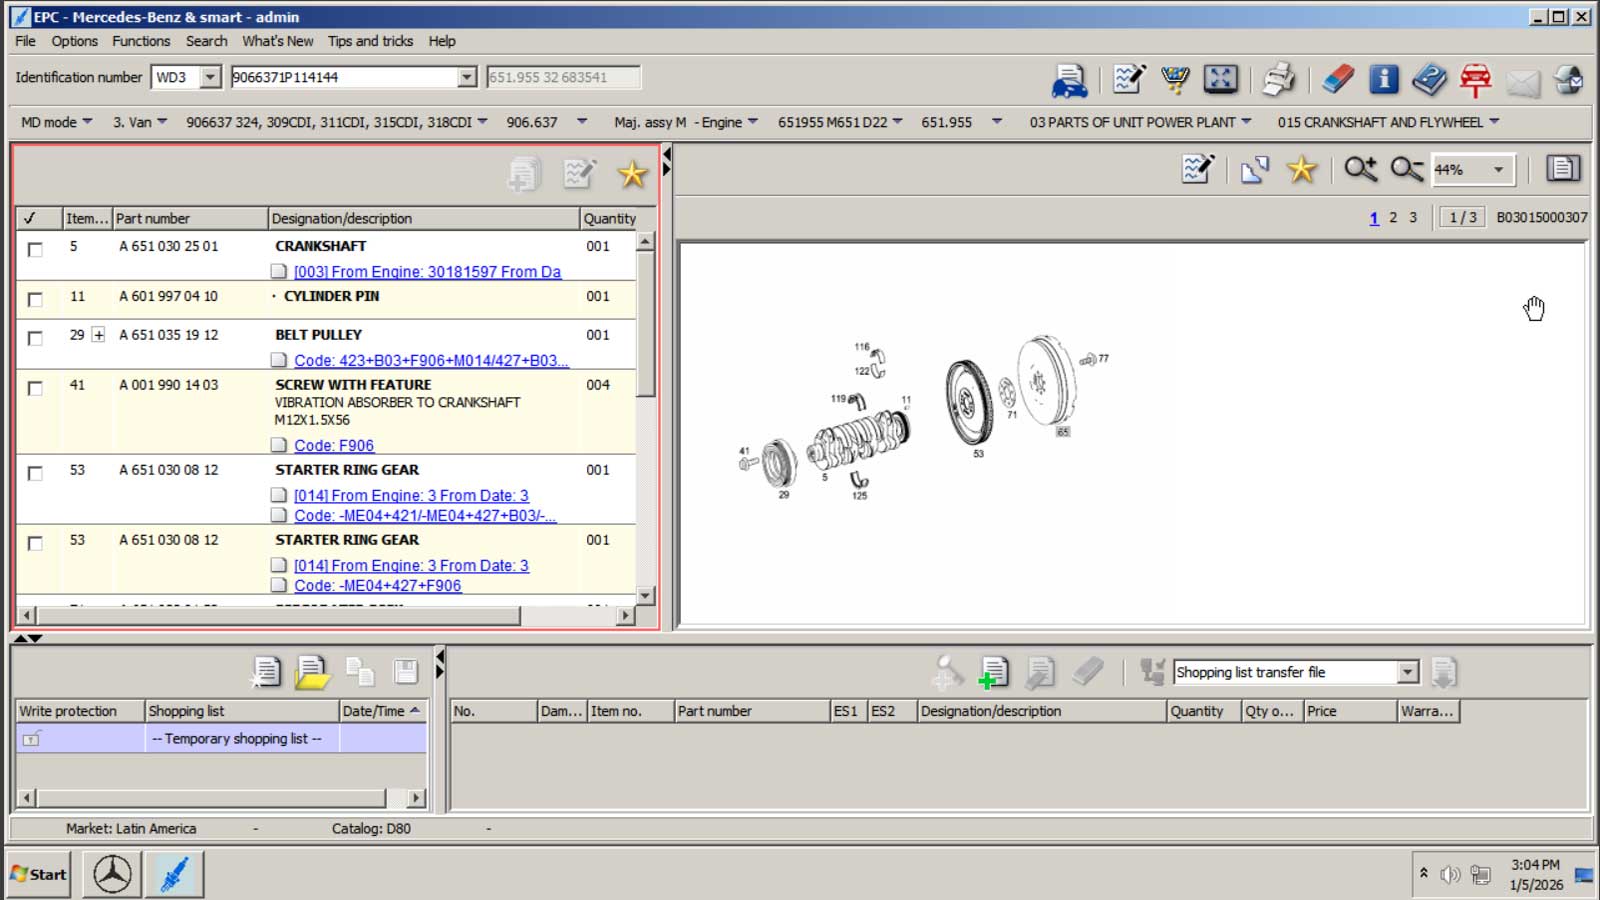Go to diagram page 2

tap(1393, 217)
